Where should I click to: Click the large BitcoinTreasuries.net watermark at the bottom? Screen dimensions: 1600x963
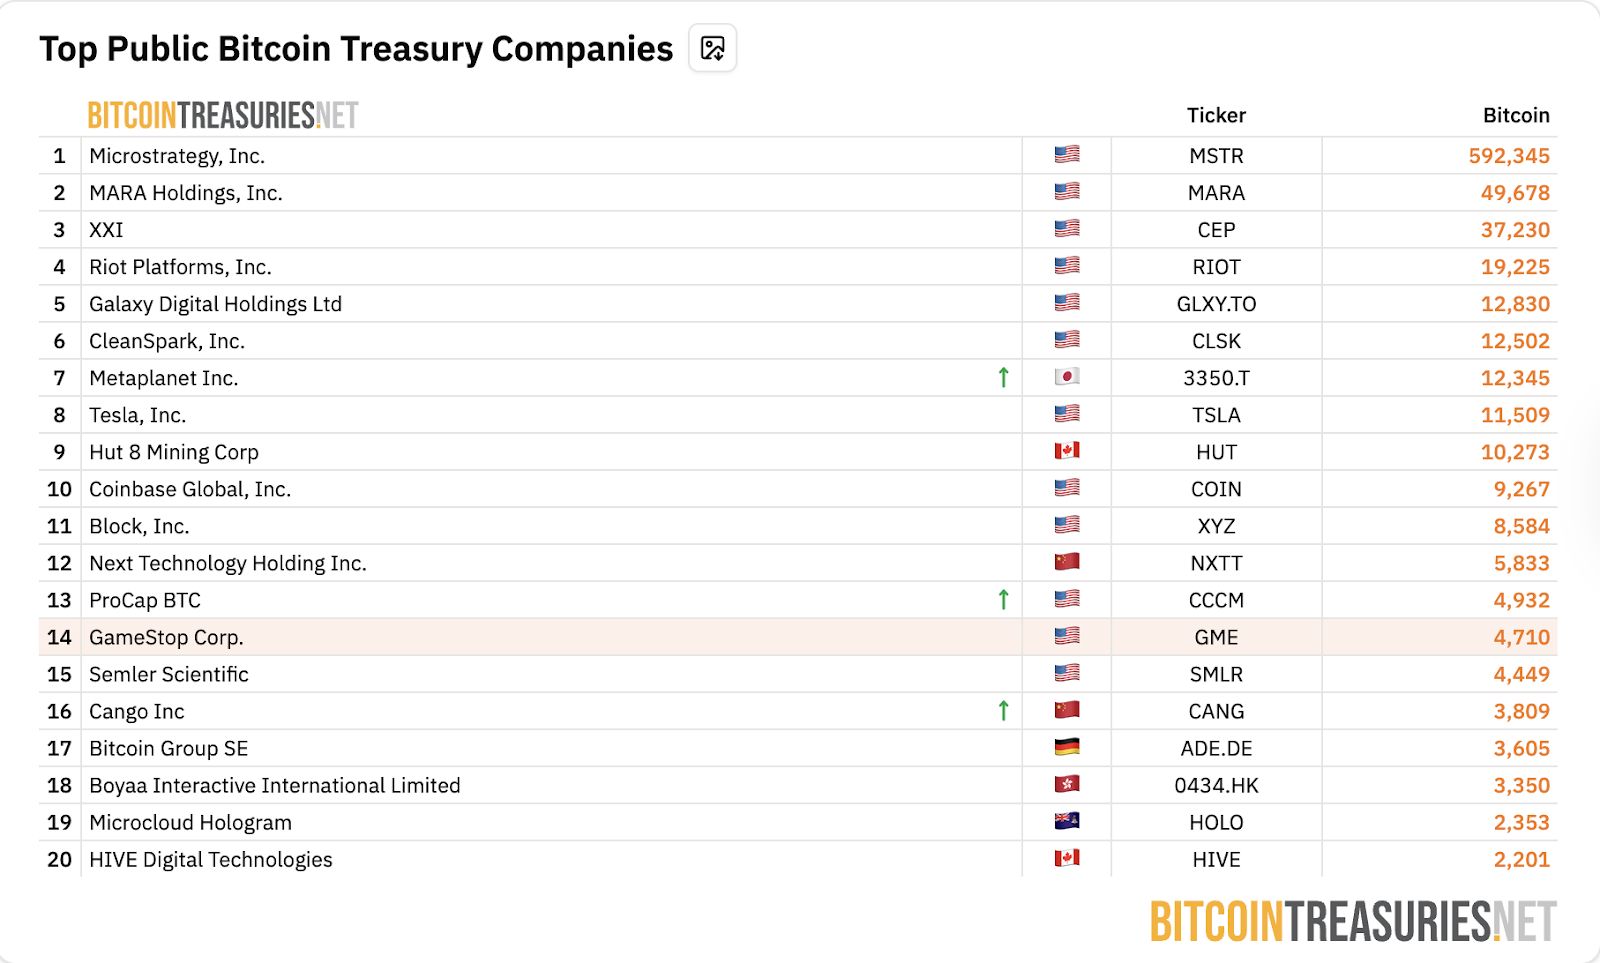coord(1352,922)
